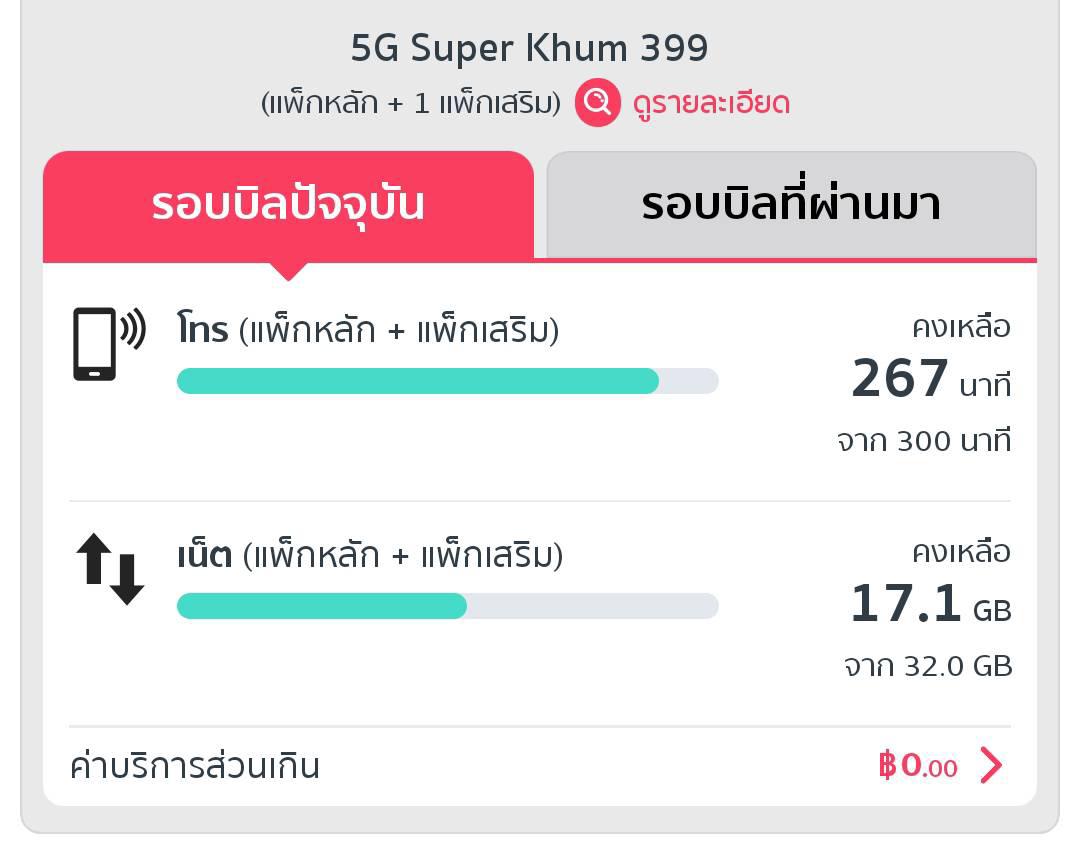The height and width of the screenshot is (857, 1079).
Task: Open the ค่าบริการส่วนเกิน row
Action: (195, 766)
